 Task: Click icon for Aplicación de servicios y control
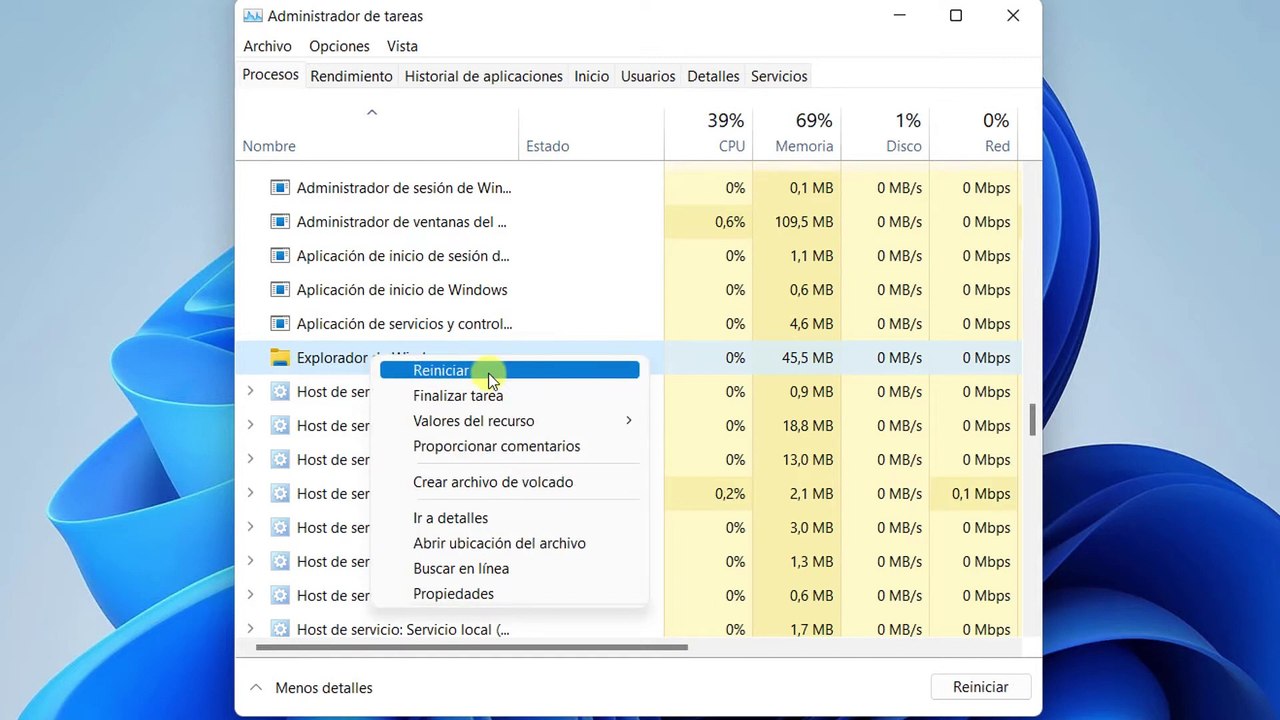(x=280, y=324)
